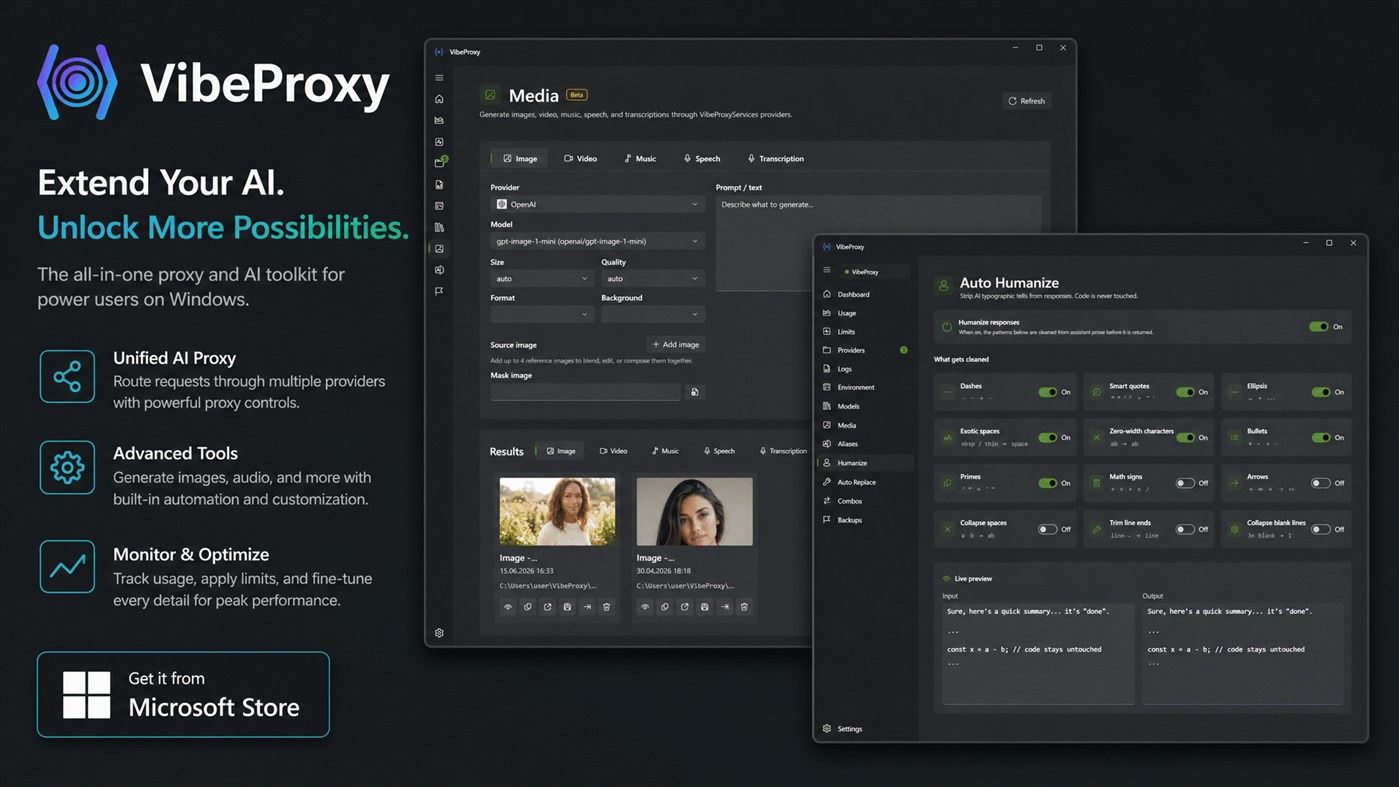The height and width of the screenshot is (787, 1399).
Task: Disable the Primes toggle
Action: (x=1047, y=483)
